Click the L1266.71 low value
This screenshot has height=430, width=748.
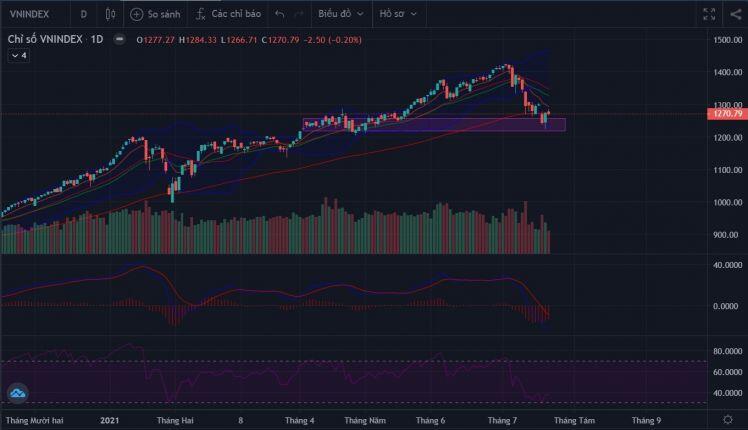point(239,40)
